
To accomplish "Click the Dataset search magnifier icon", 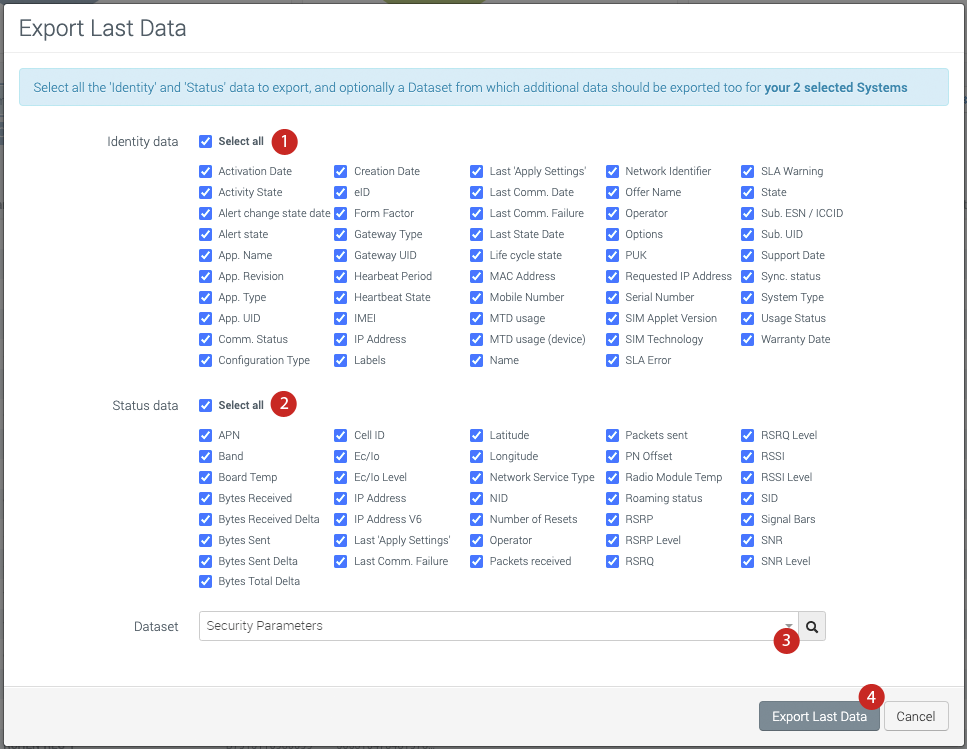I will (812, 626).
